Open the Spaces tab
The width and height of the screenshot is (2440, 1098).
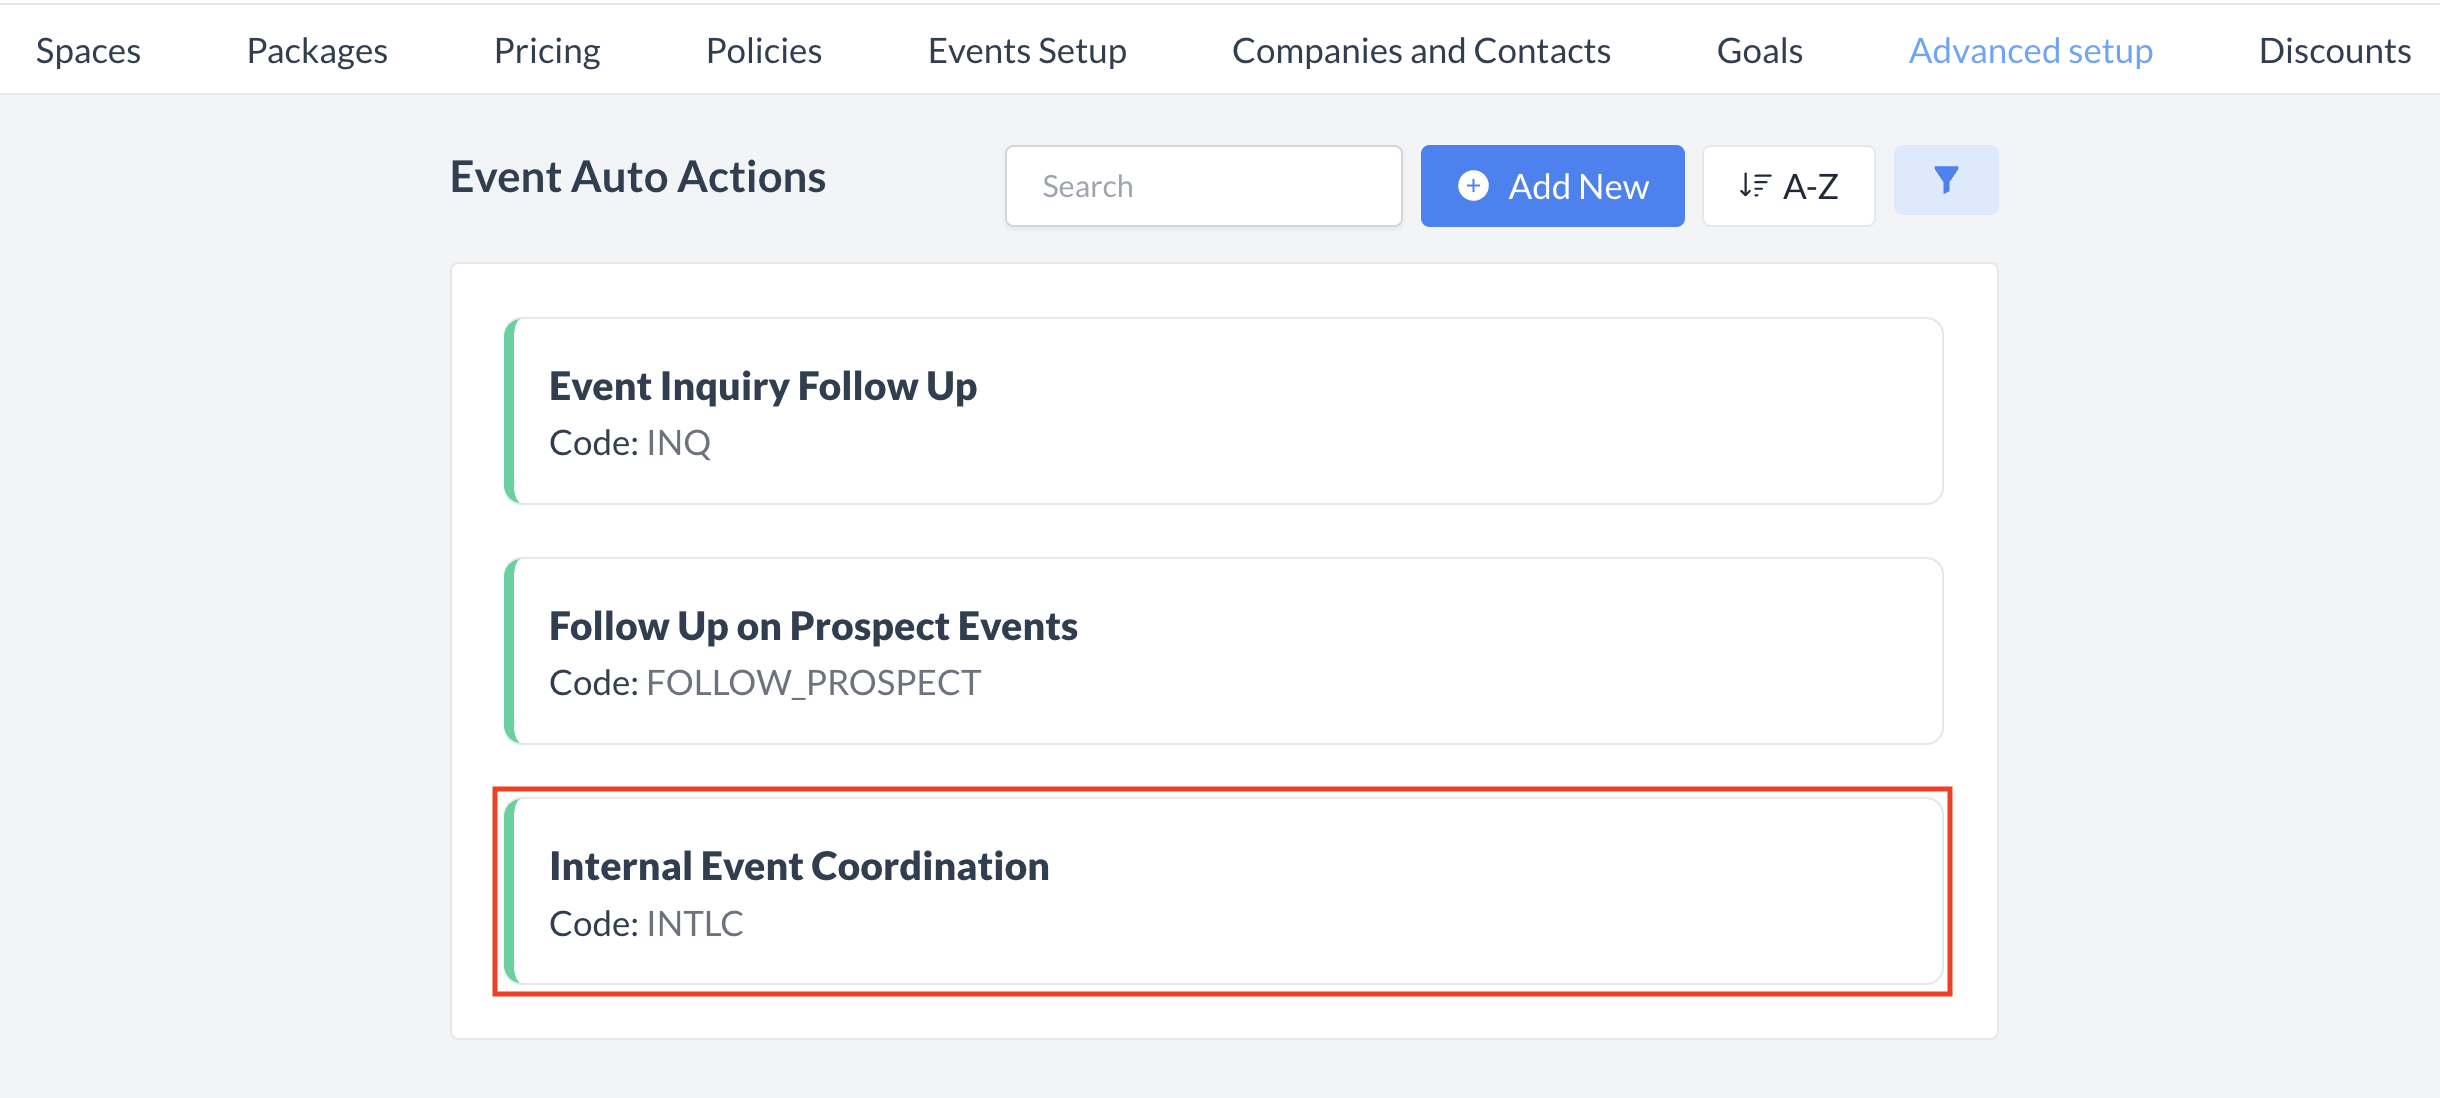click(x=88, y=51)
